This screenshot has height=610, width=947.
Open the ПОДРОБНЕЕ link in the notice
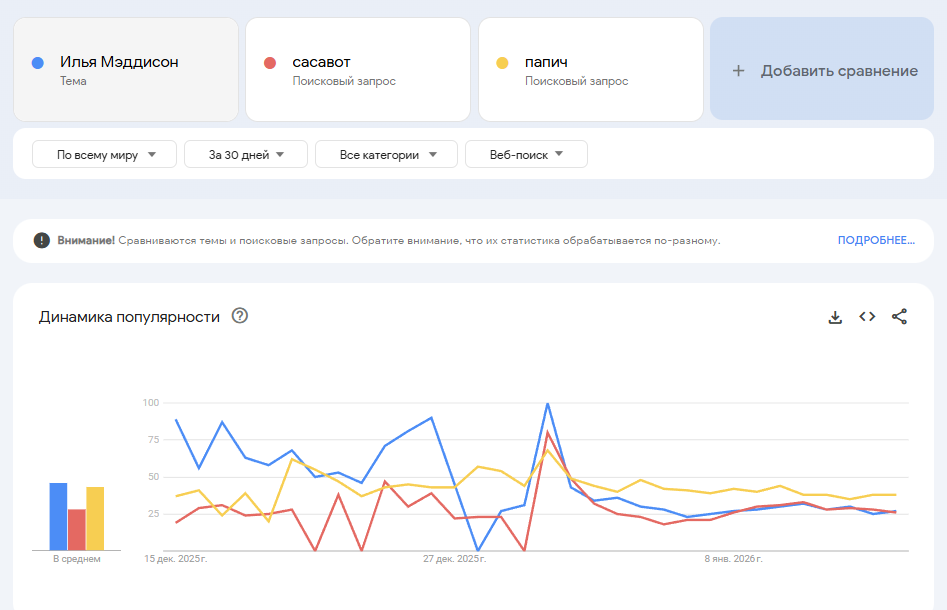point(876,240)
